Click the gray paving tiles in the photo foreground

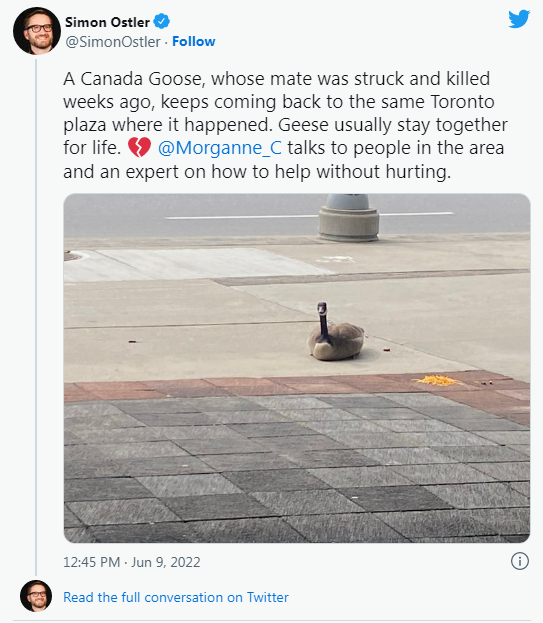tap(297, 469)
